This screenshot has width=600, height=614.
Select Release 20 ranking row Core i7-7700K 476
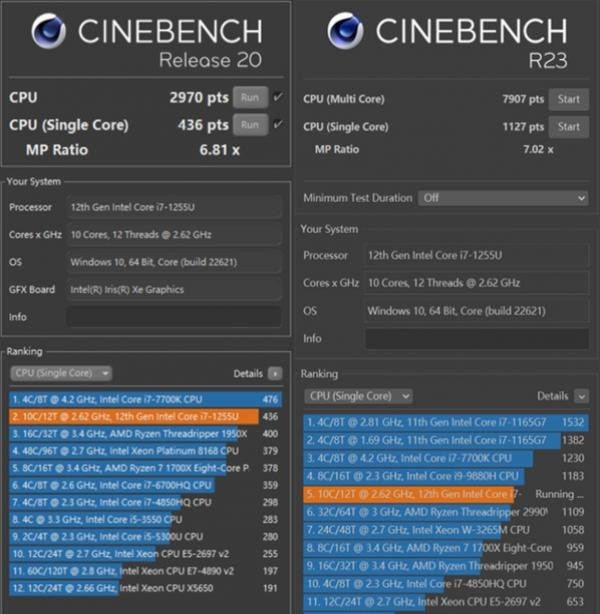pos(145,399)
